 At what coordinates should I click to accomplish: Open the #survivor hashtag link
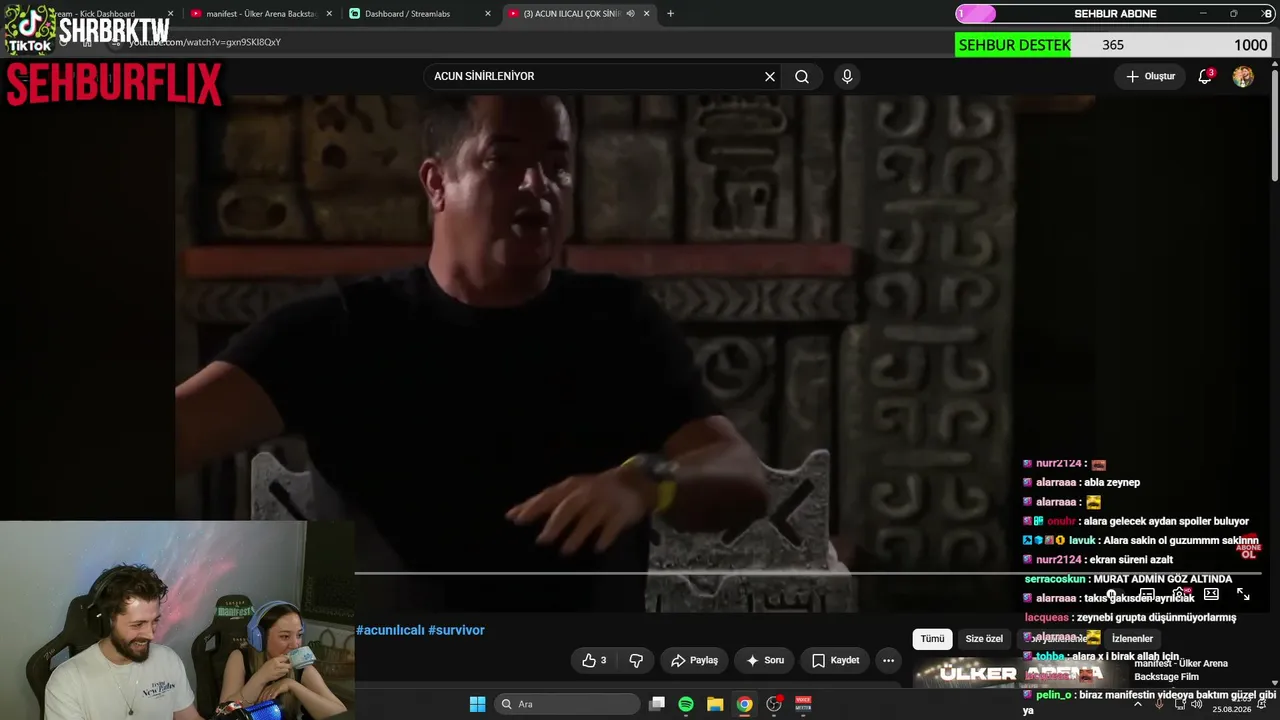pos(456,630)
